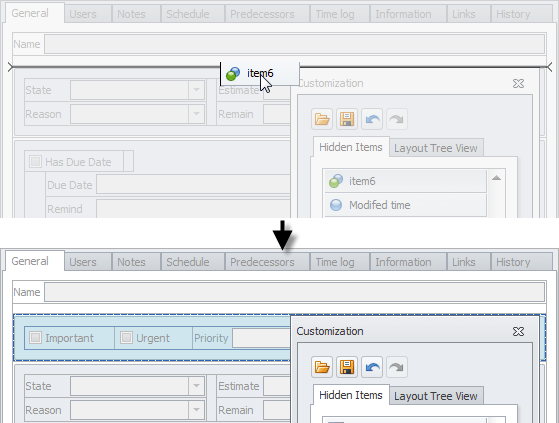Click the save layout icon in upper Customization panel

tap(347, 119)
